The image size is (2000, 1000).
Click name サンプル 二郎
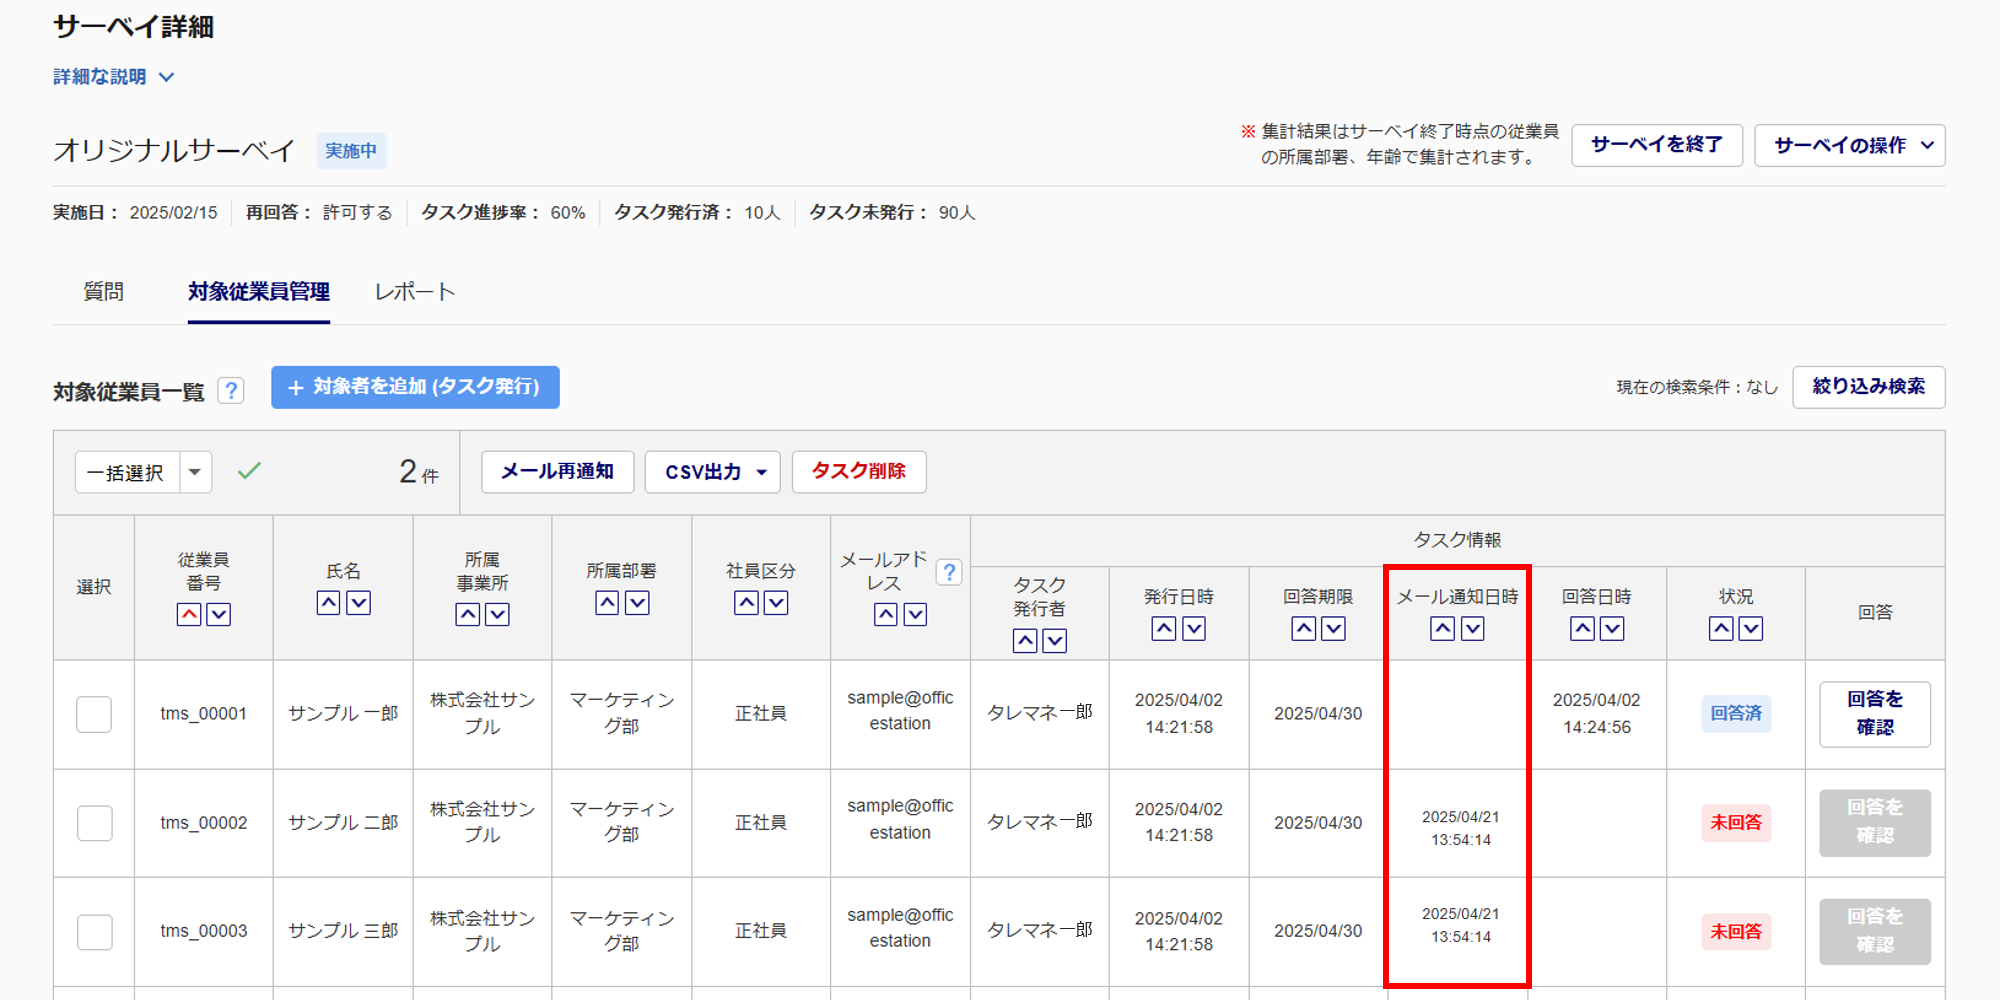click(343, 822)
